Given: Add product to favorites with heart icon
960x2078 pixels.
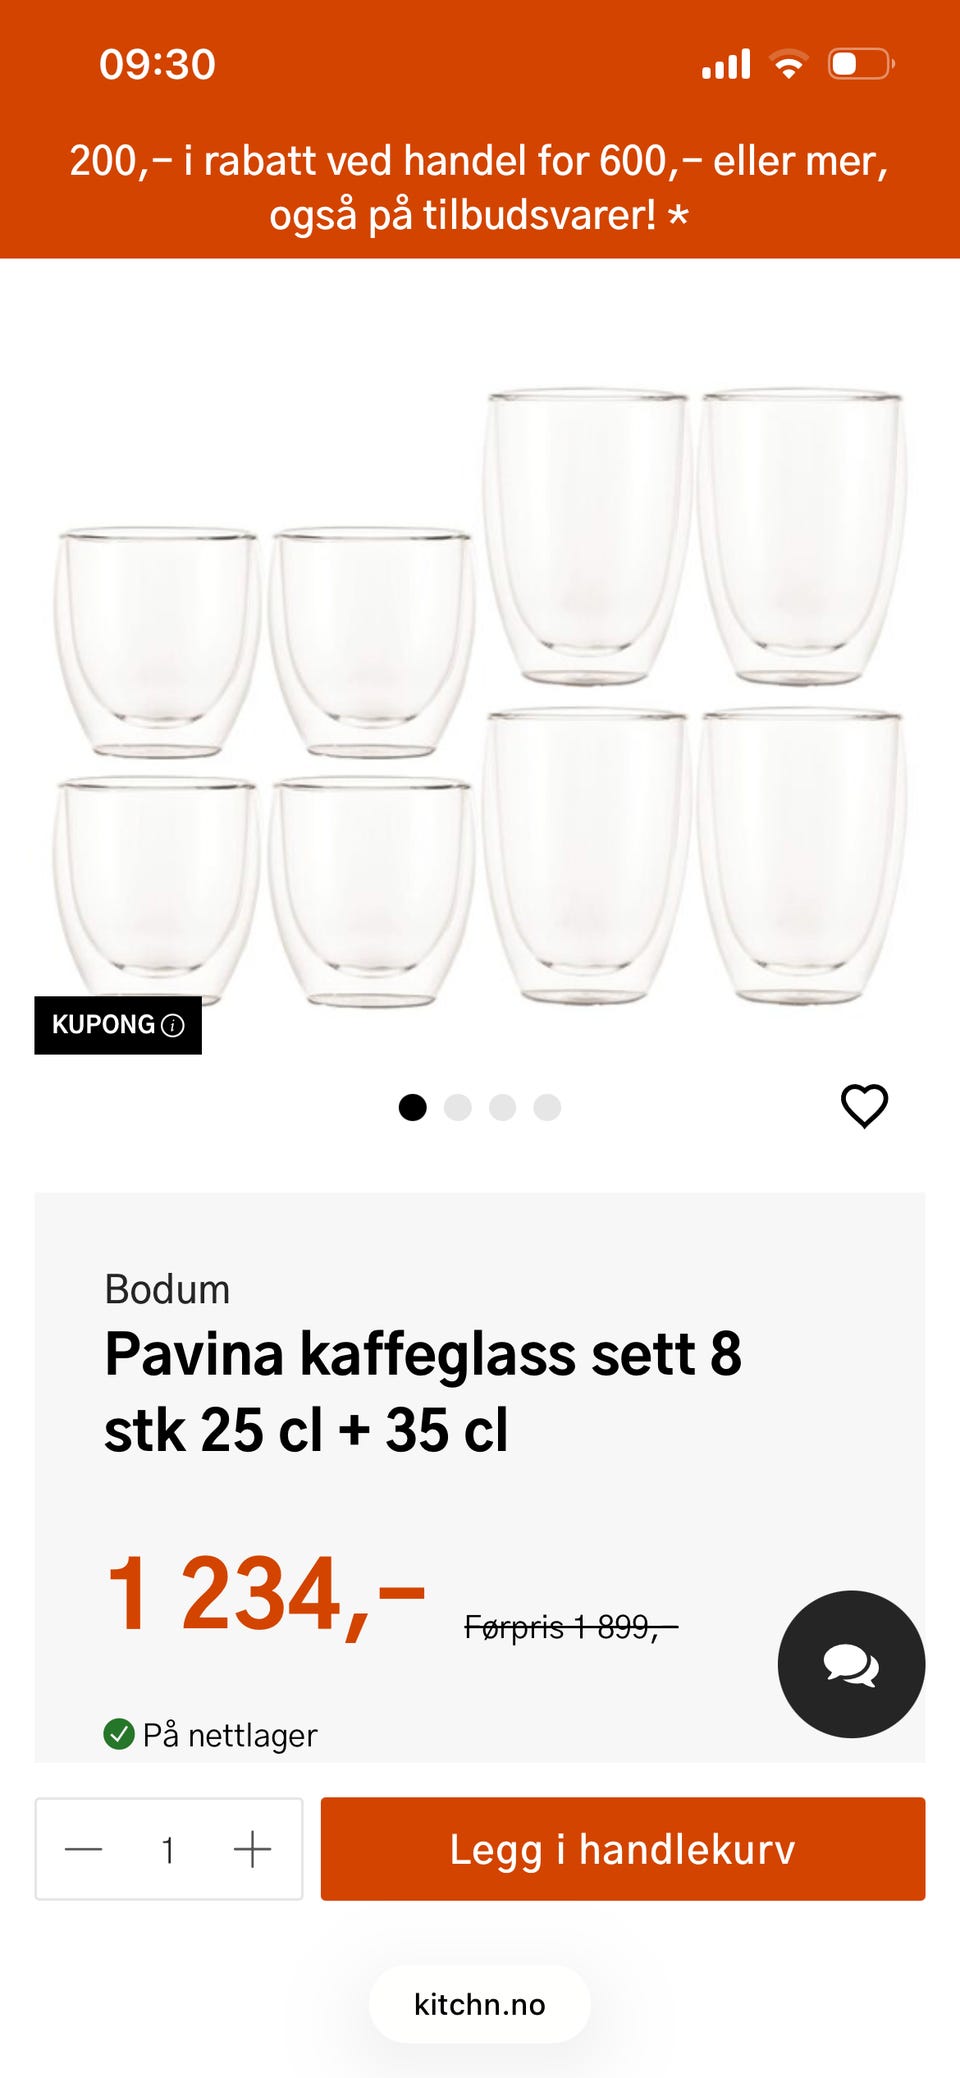Looking at the screenshot, I should pyautogui.click(x=864, y=1106).
